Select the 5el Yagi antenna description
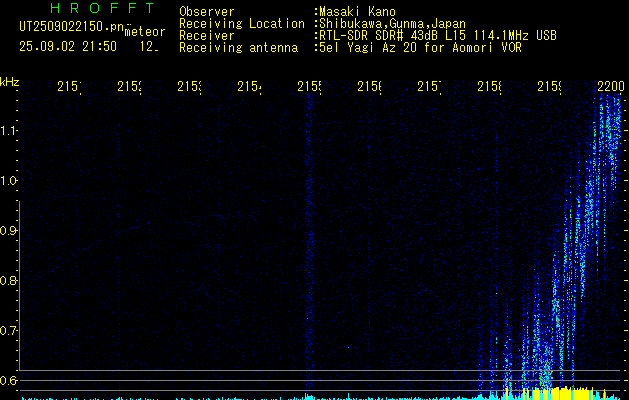This screenshot has height=400, width=629. coord(420,48)
